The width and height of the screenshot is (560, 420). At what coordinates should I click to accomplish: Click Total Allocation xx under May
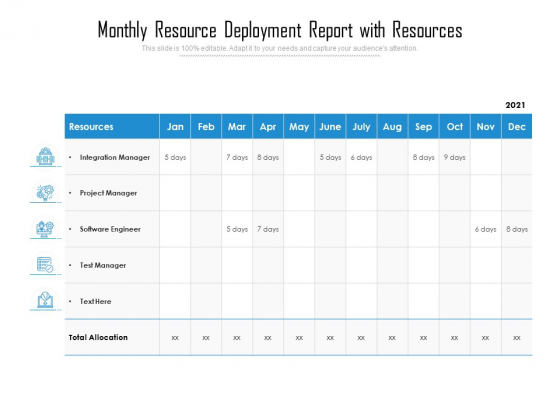pyautogui.click(x=299, y=338)
